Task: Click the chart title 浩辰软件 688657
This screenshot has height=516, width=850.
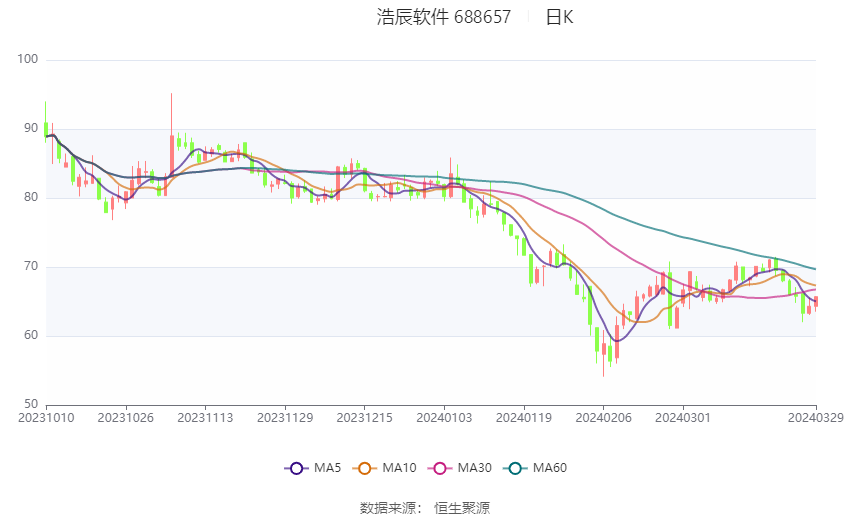Action: [x=443, y=17]
